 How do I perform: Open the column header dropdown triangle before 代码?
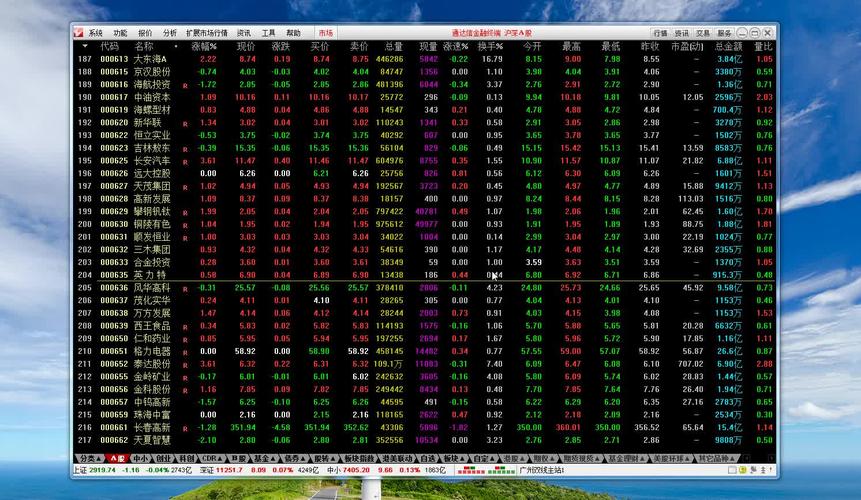[x=85, y=46]
